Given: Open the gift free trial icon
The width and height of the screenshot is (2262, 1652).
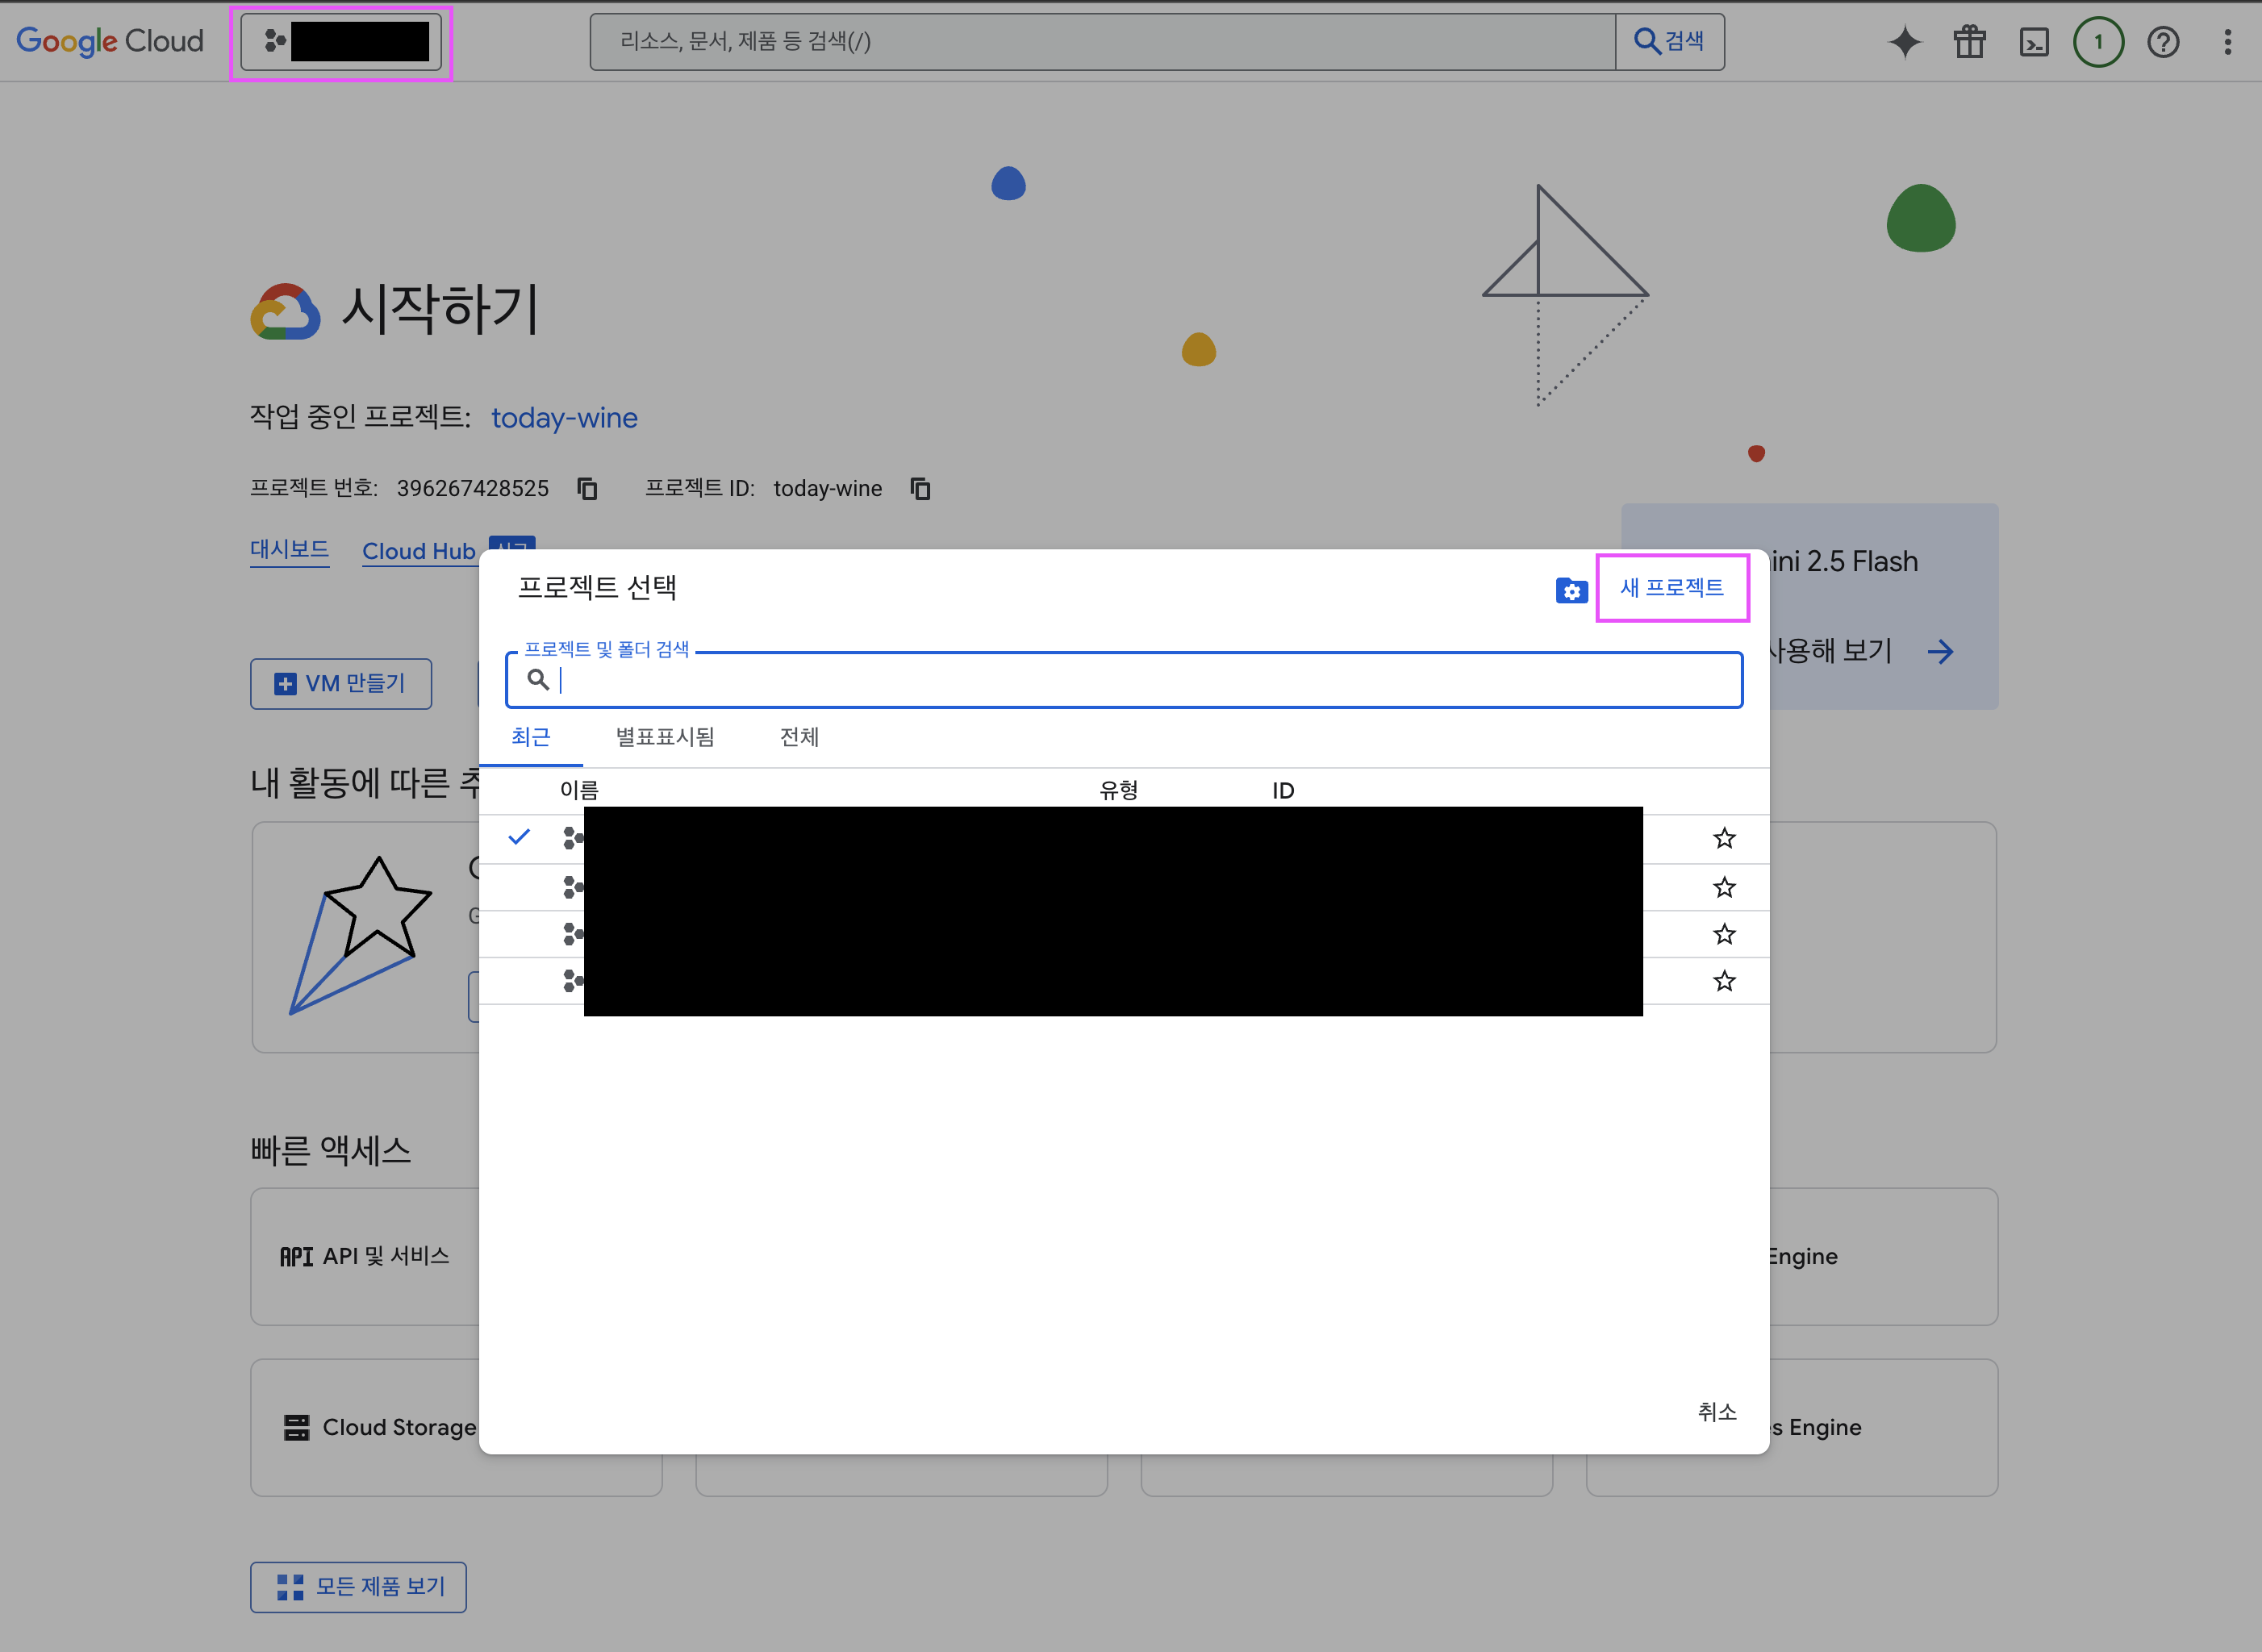Looking at the screenshot, I should (x=1969, y=42).
